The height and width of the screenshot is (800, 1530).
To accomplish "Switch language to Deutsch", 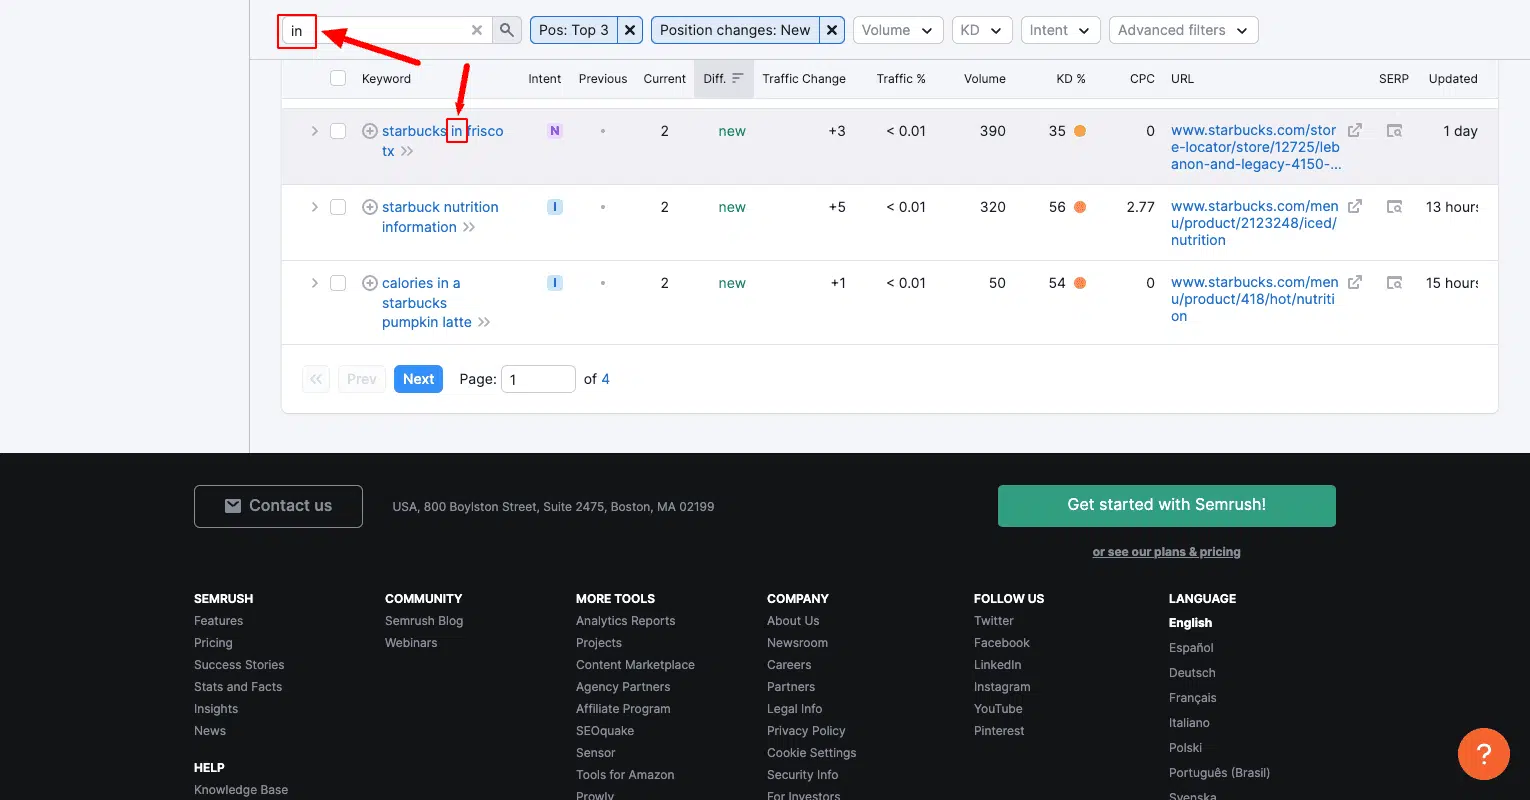I will [1192, 673].
